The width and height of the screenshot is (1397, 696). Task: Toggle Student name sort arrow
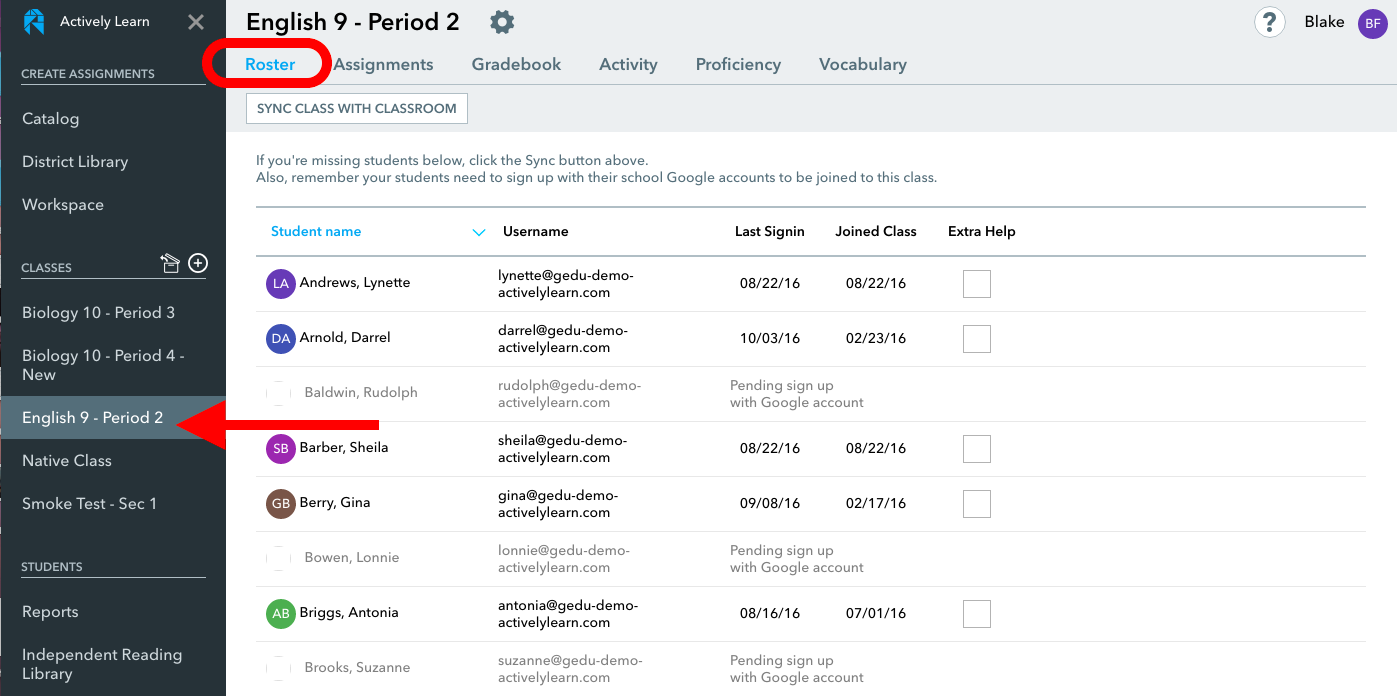(x=479, y=232)
